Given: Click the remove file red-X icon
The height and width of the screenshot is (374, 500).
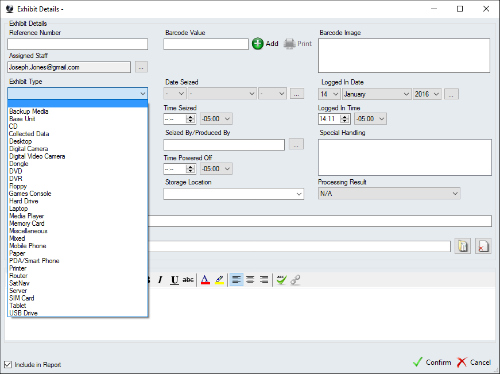Looking at the screenshot, I should 483,246.
